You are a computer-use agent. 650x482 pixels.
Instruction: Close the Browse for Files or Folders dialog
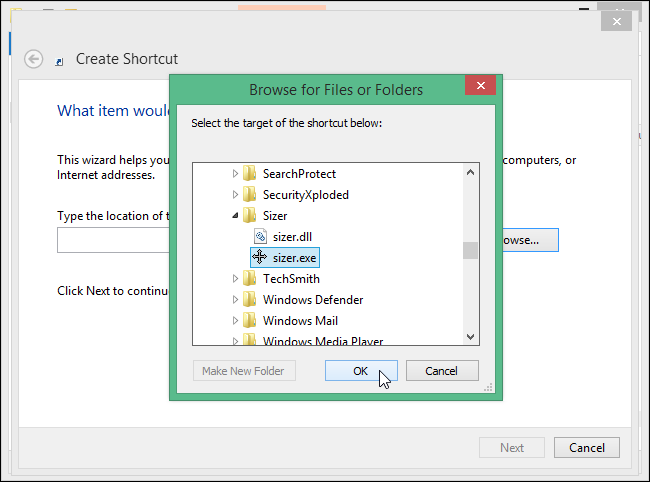coord(480,86)
